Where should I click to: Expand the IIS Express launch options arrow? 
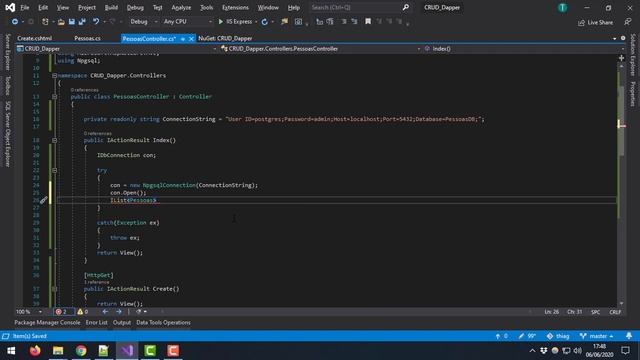click(x=256, y=22)
